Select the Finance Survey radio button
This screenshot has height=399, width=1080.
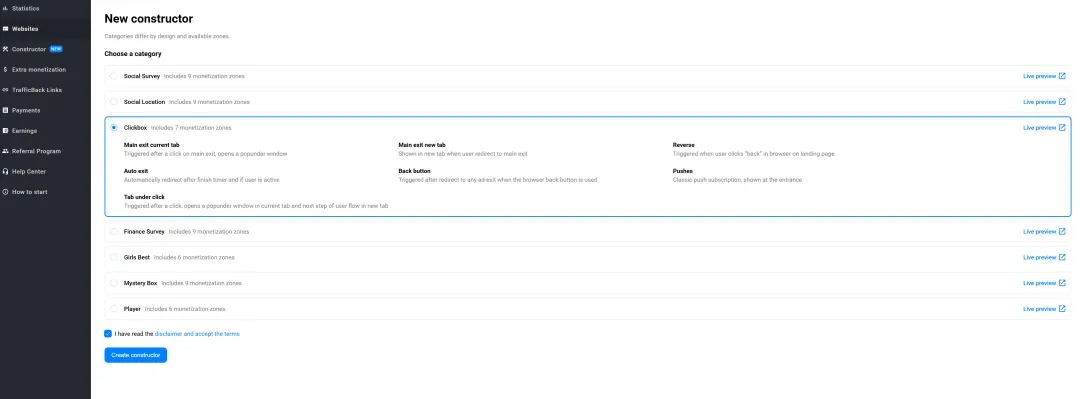tap(114, 232)
